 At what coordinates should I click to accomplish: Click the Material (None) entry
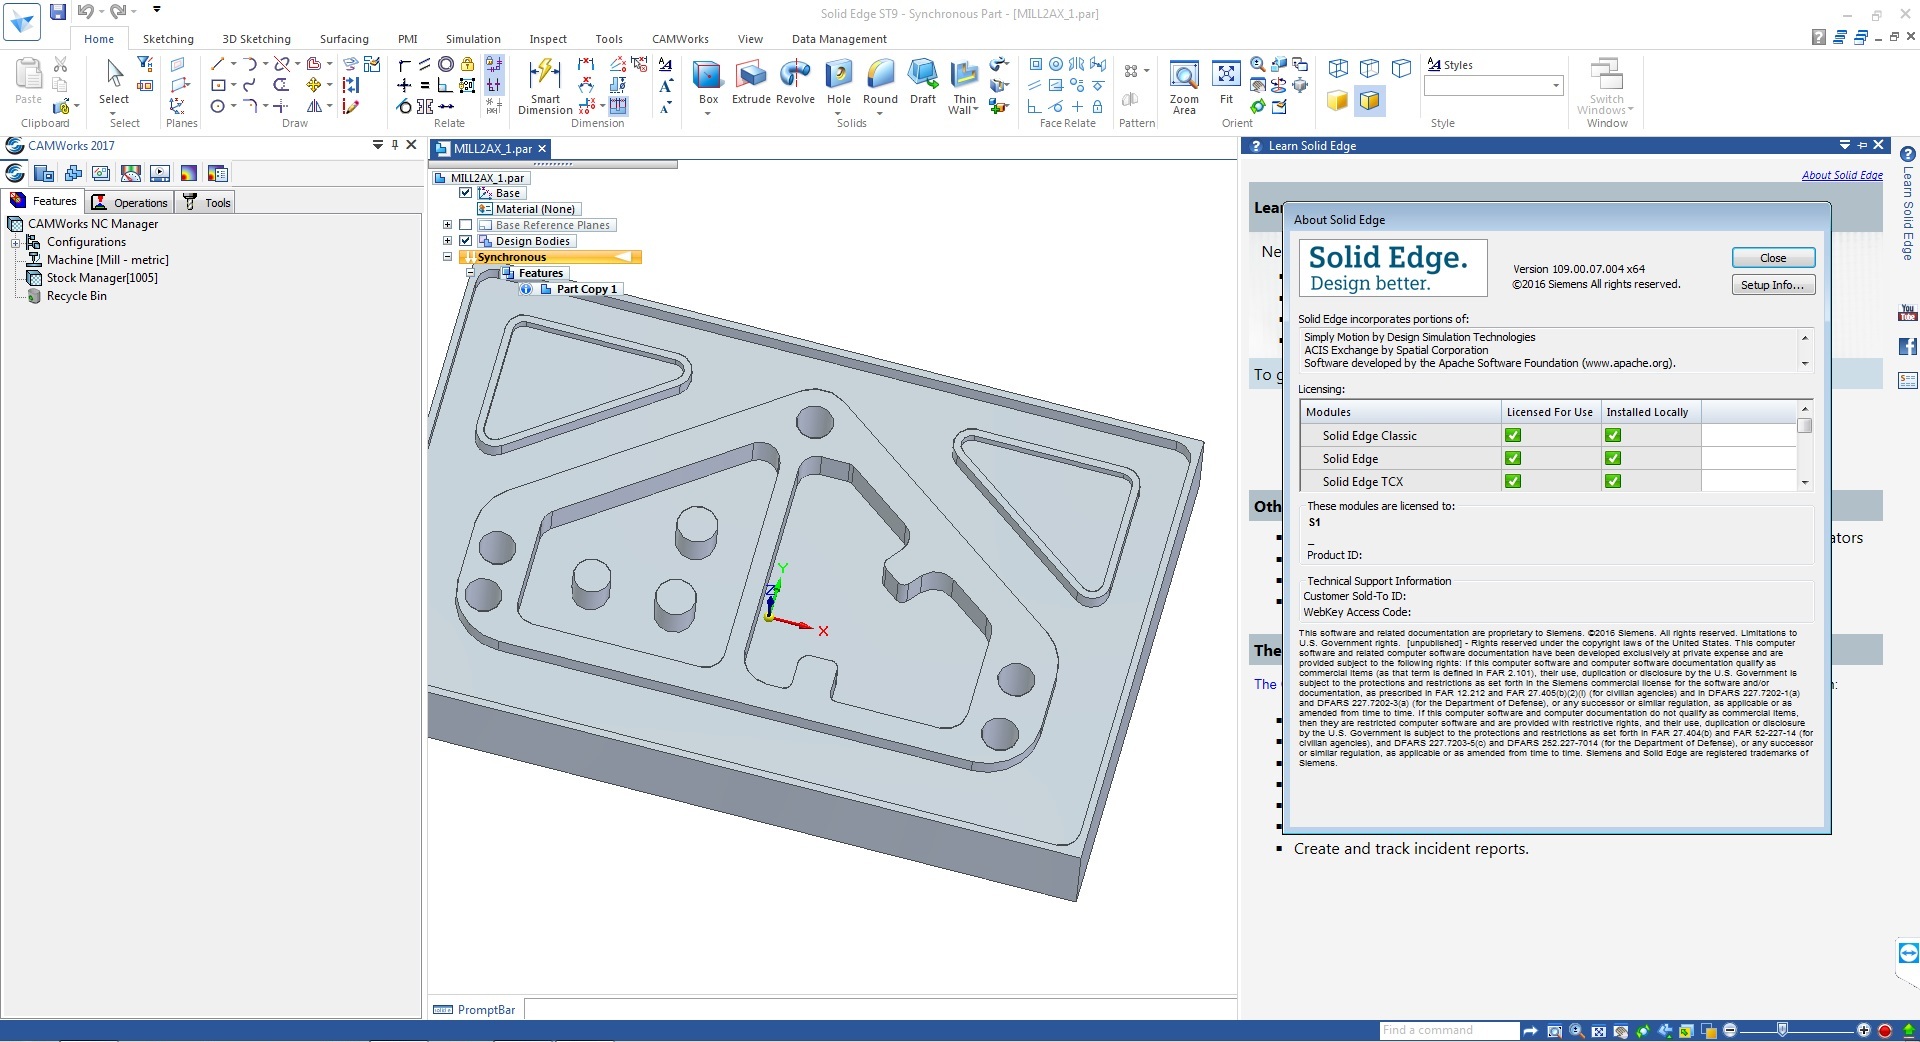click(x=527, y=209)
